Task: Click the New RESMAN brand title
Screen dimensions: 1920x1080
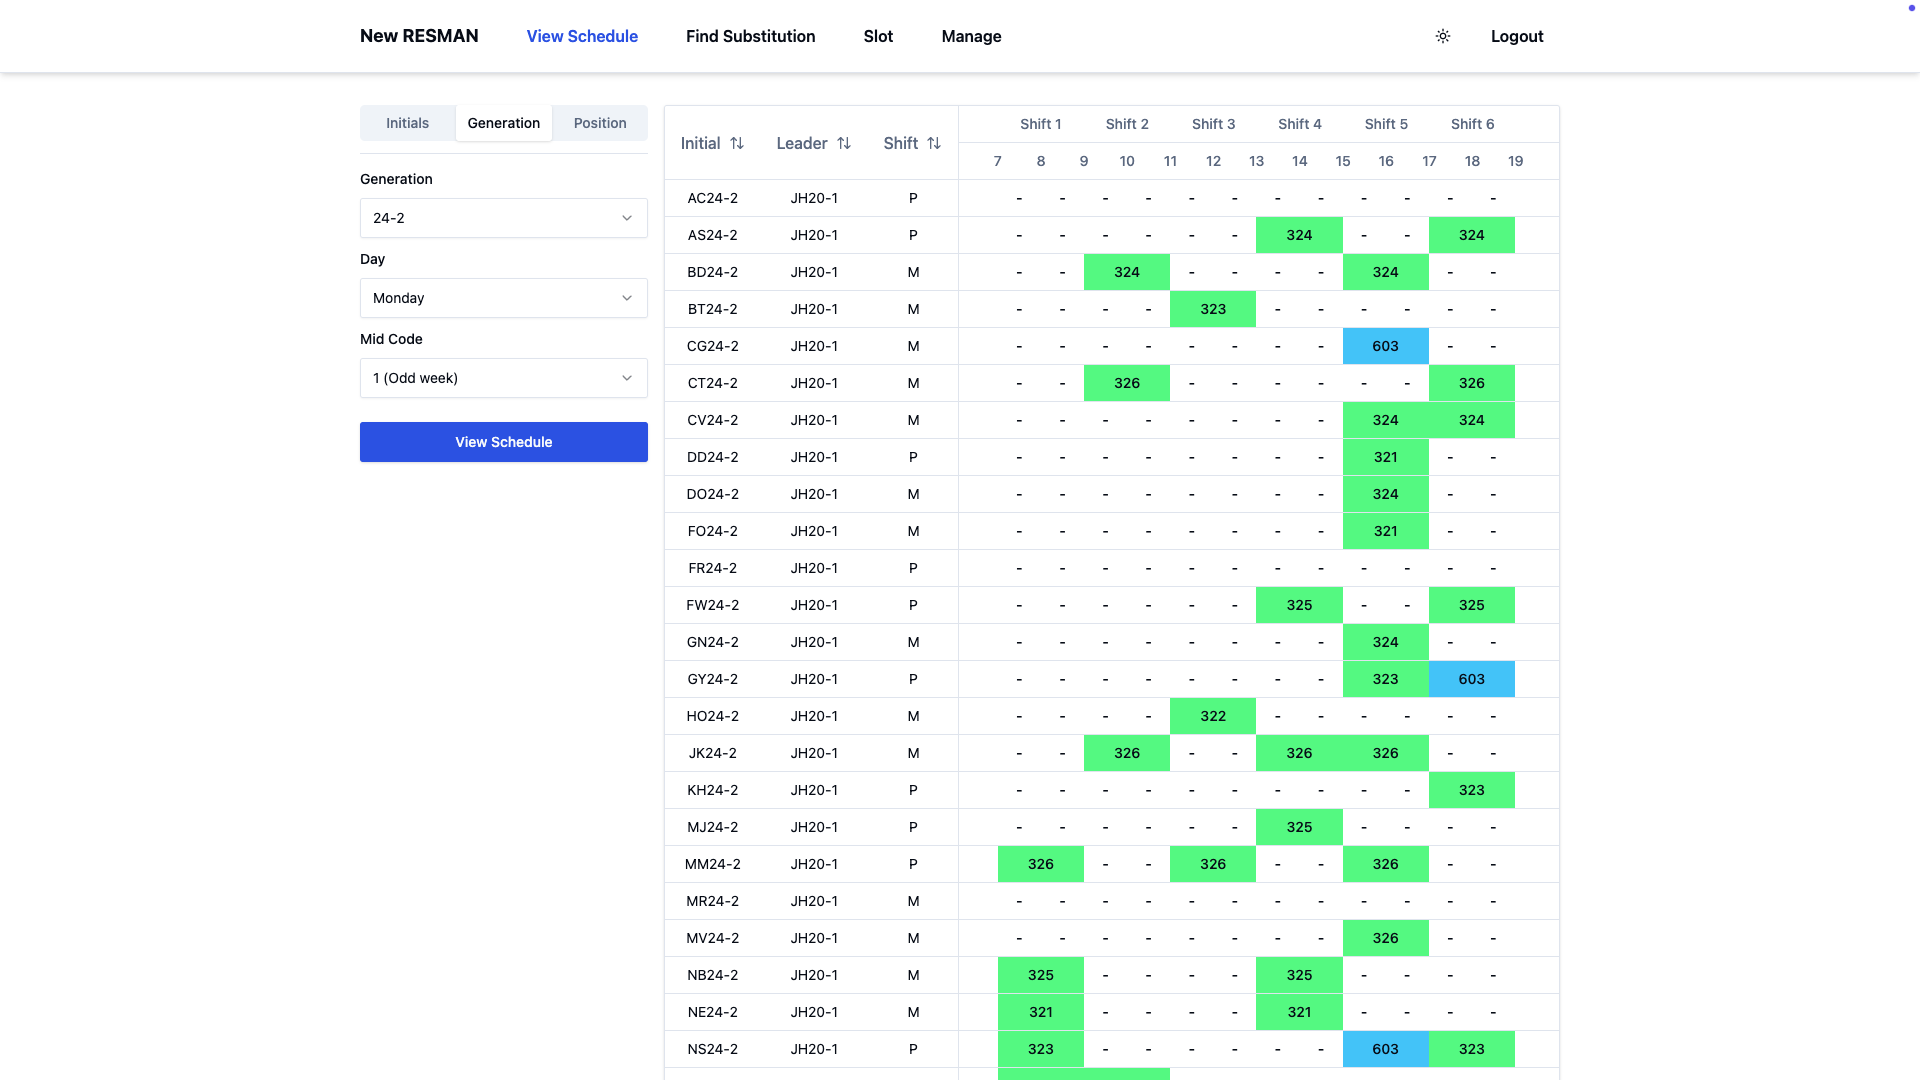Action: (419, 36)
